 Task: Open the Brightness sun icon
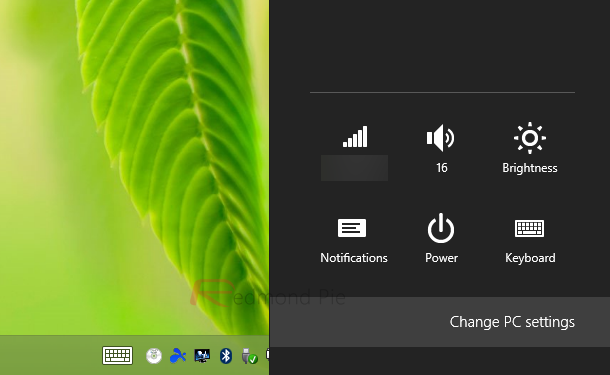529,138
